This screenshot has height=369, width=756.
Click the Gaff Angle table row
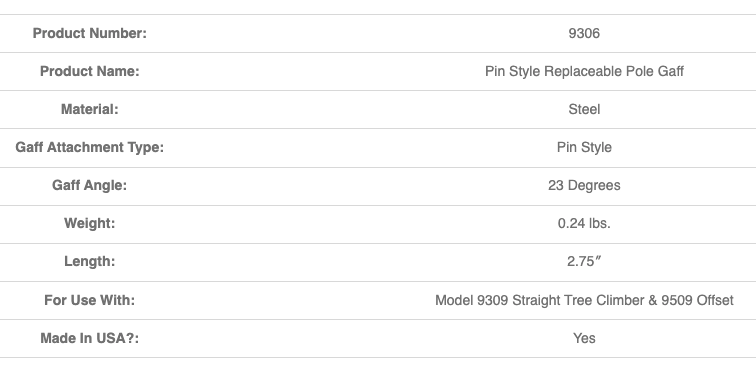tap(378, 186)
